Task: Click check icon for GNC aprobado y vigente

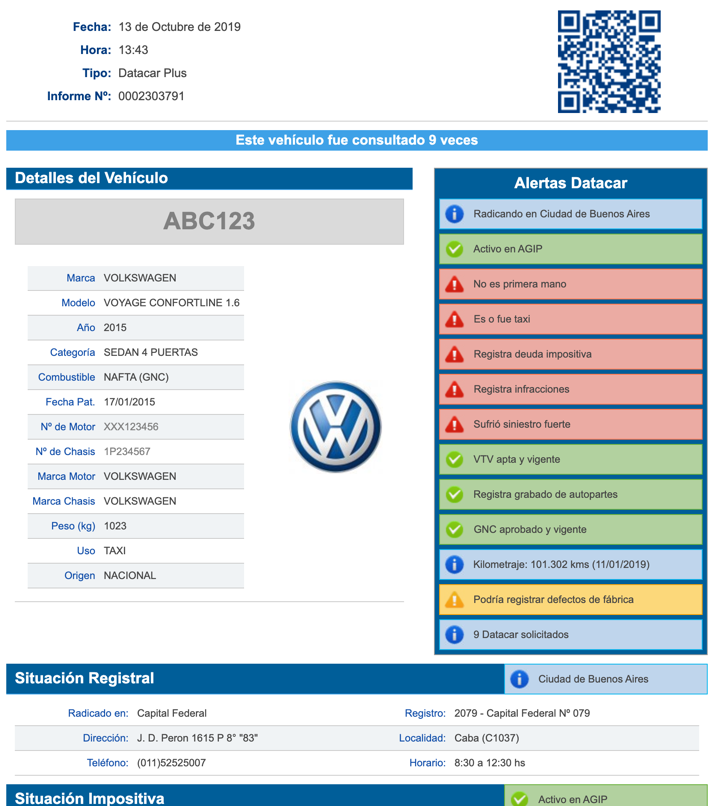Action: [x=454, y=529]
